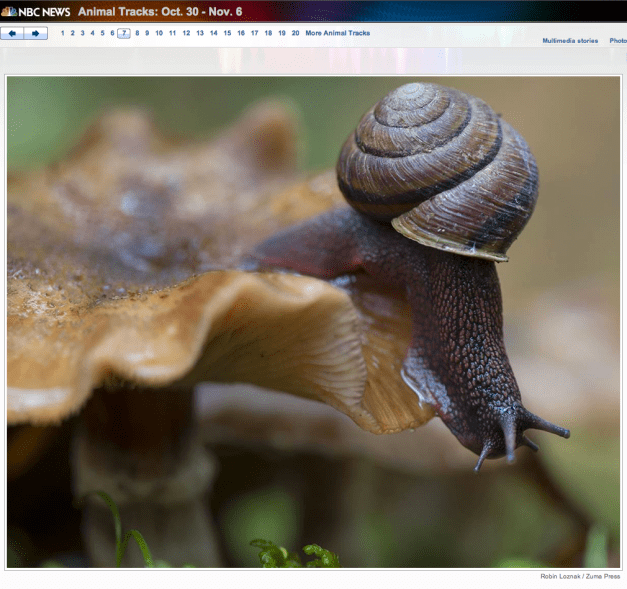View slide 18
The height and width of the screenshot is (589, 627).
[x=268, y=33]
